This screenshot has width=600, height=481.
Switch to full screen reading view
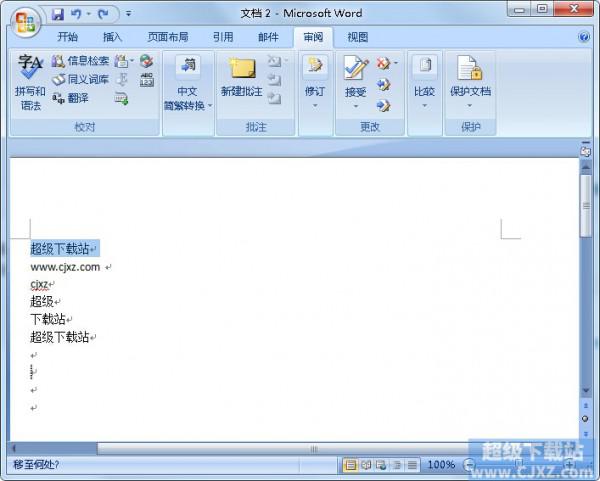click(366, 465)
